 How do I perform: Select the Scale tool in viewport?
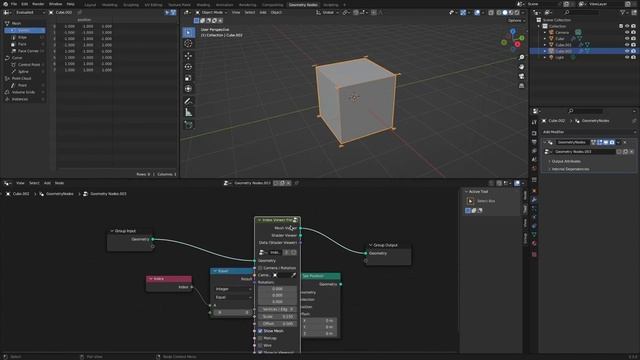188,78
